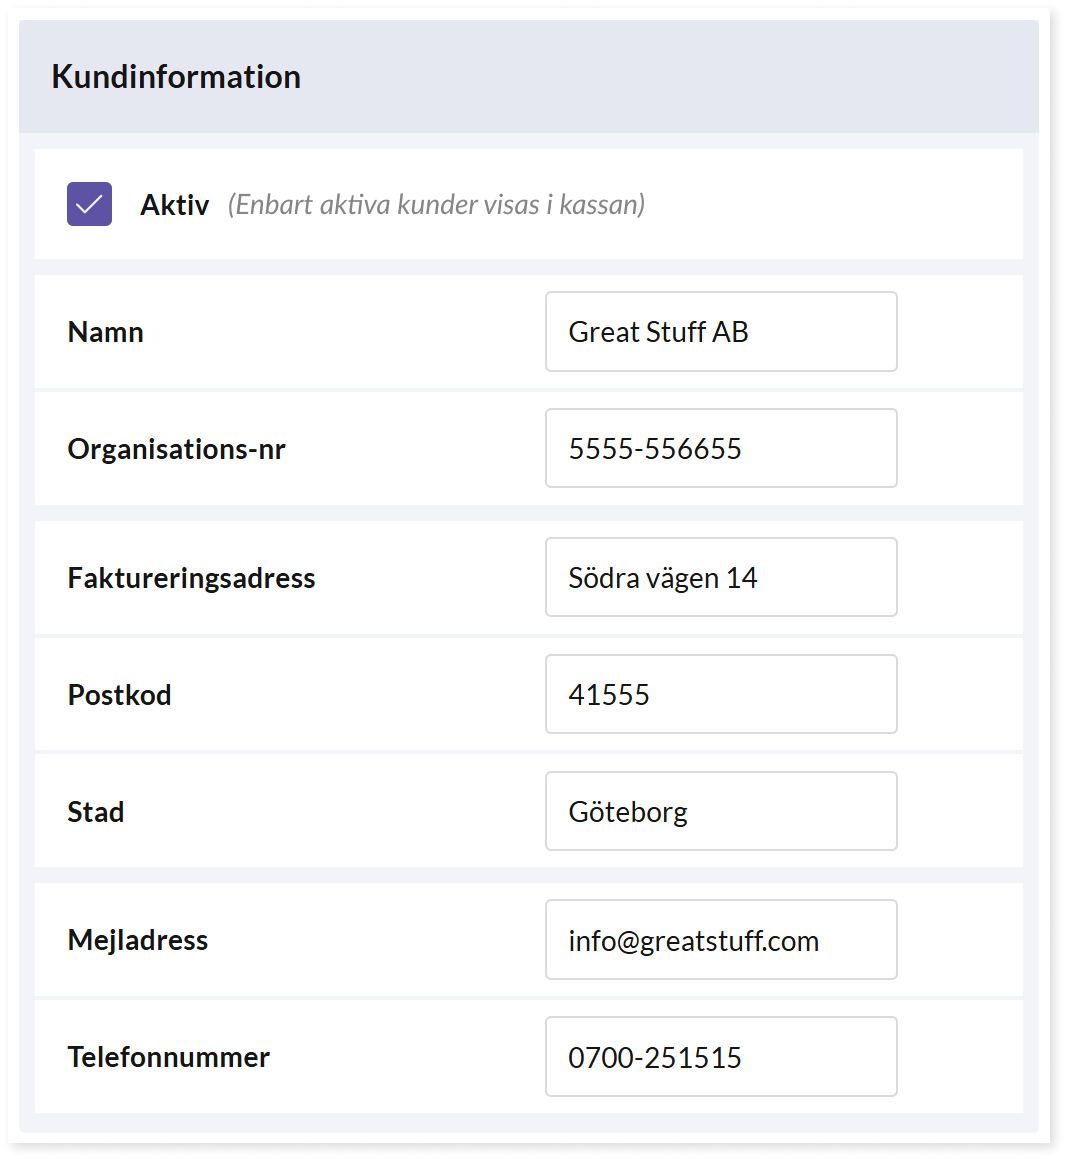This screenshot has height=1159, width=1066.
Task: Click the Aktiv label text
Action: pos(174,205)
